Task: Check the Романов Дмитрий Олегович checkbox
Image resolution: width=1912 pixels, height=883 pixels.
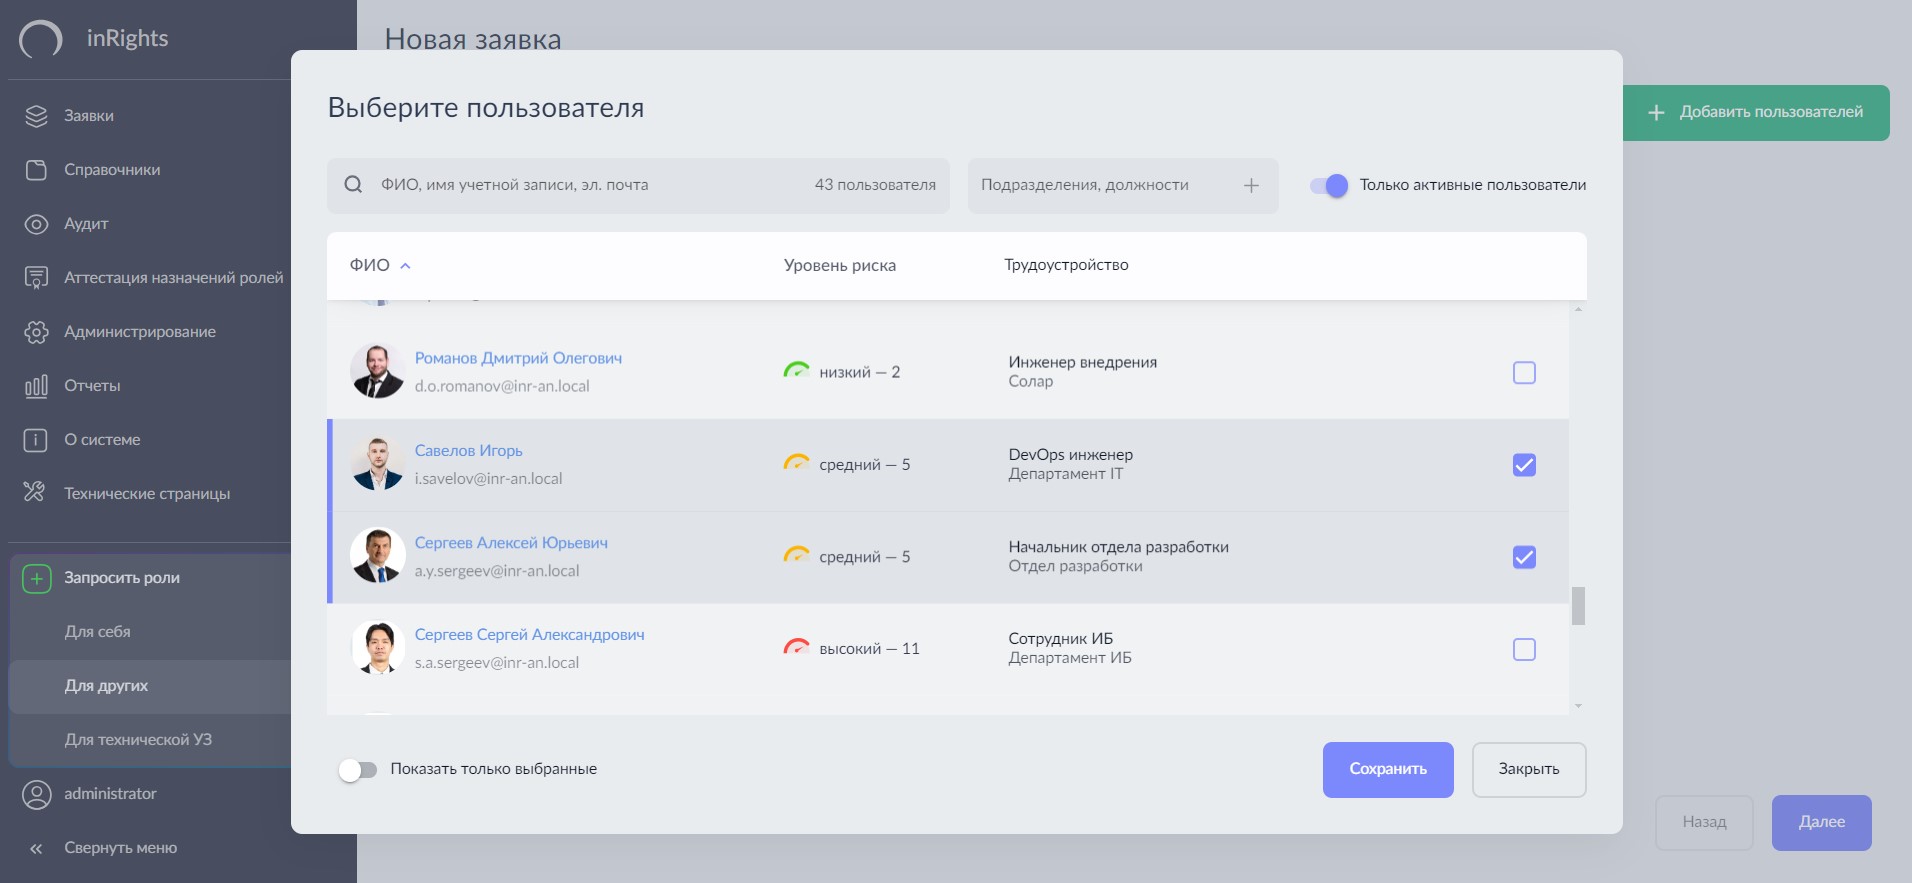Action: [x=1524, y=373]
